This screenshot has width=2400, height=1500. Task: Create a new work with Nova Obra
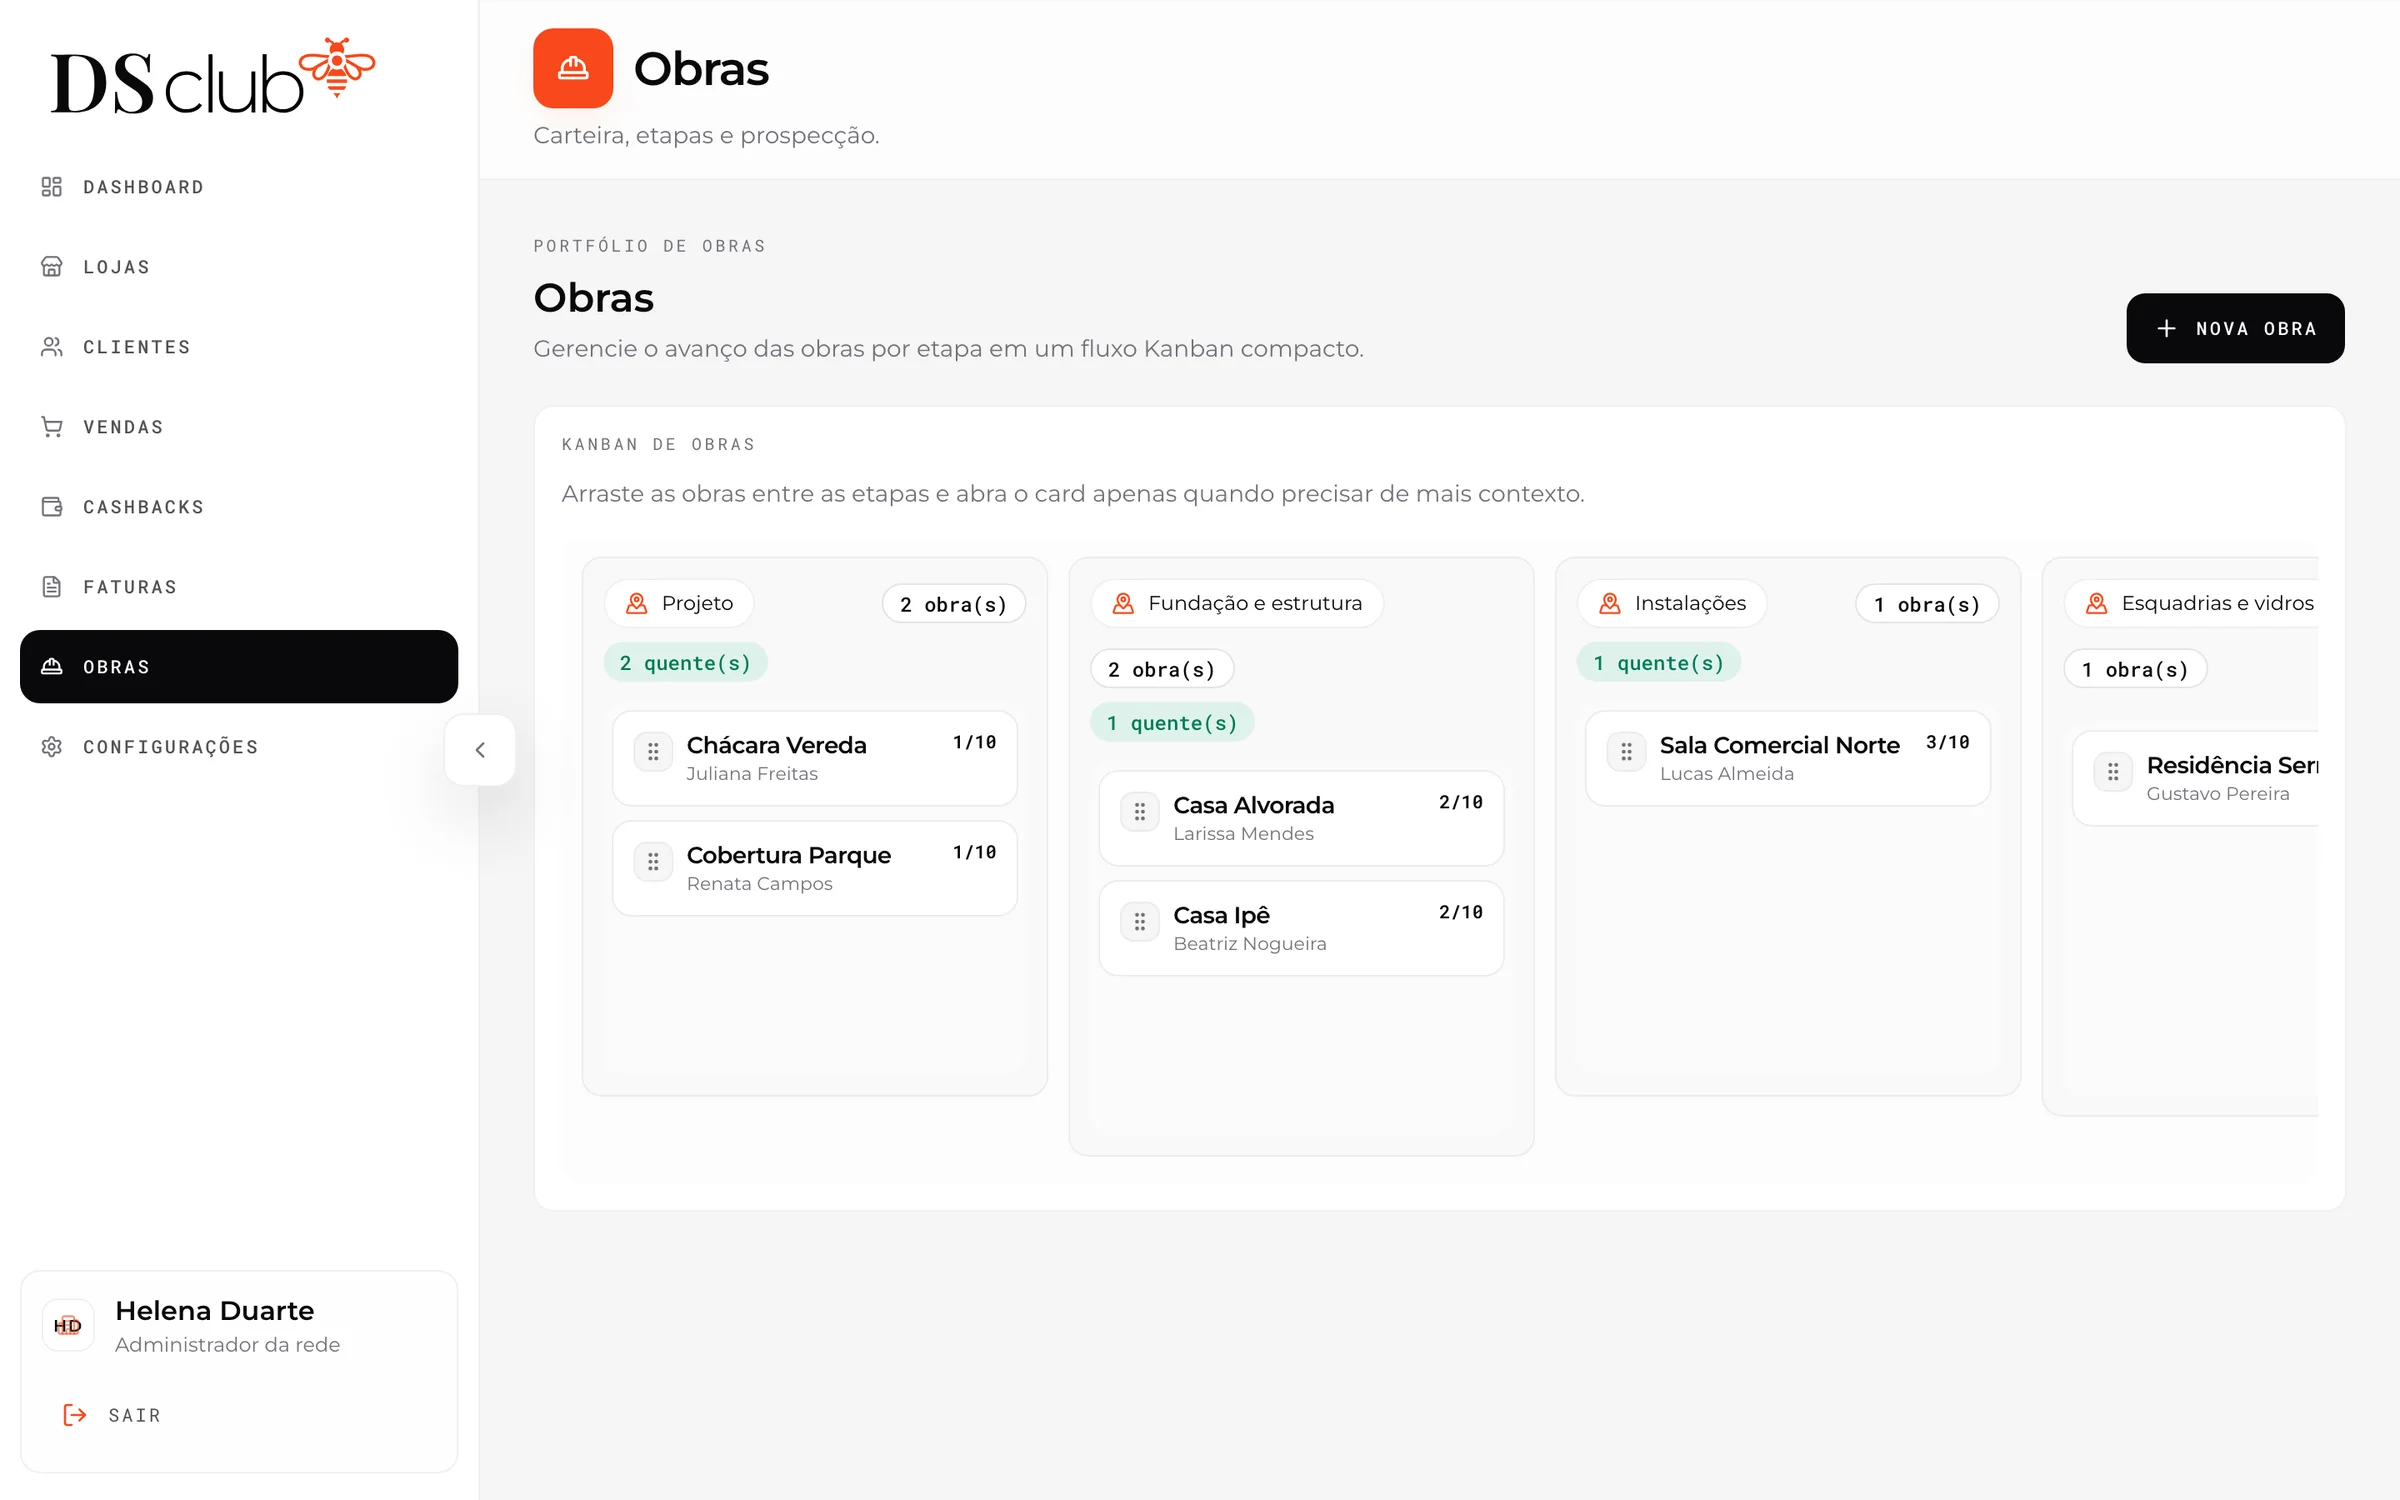tap(2235, 328)
